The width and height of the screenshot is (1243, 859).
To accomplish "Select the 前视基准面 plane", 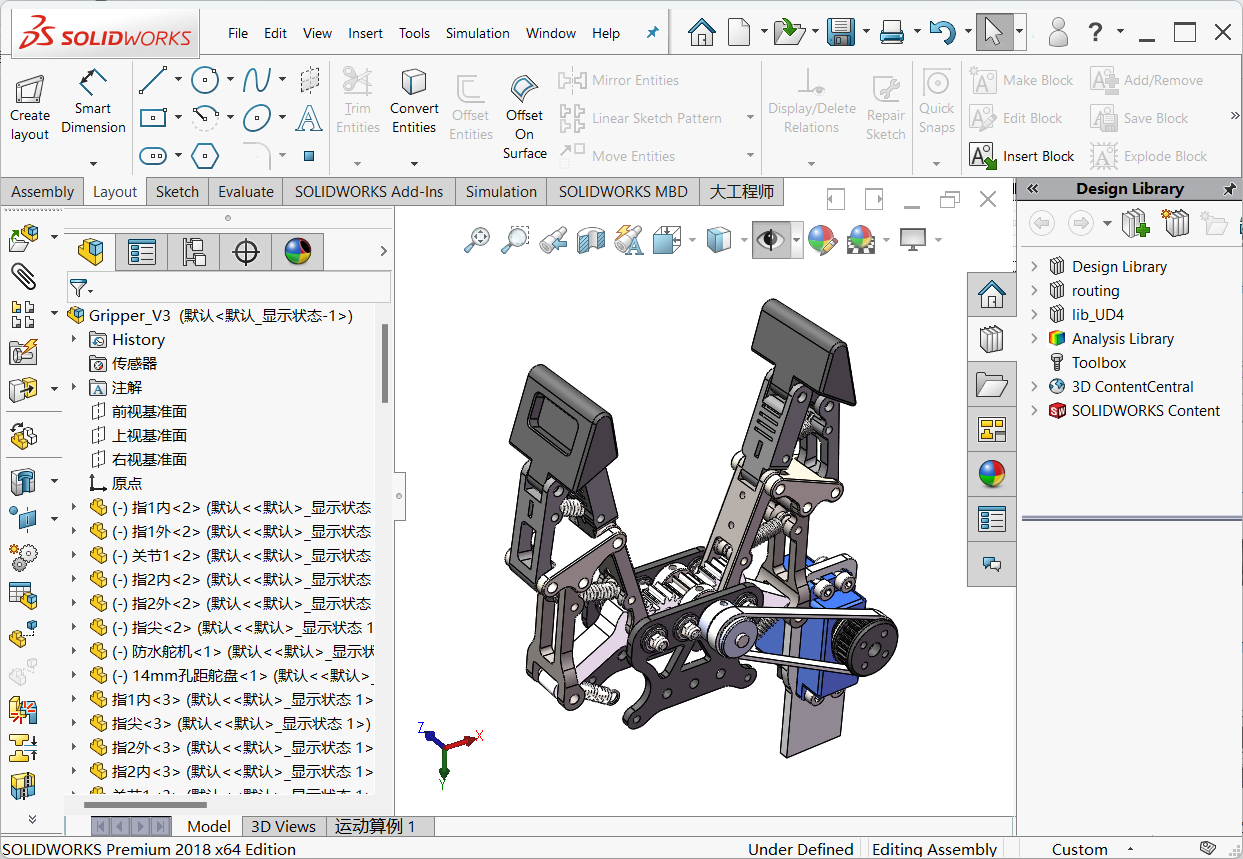I will (149, 411).
